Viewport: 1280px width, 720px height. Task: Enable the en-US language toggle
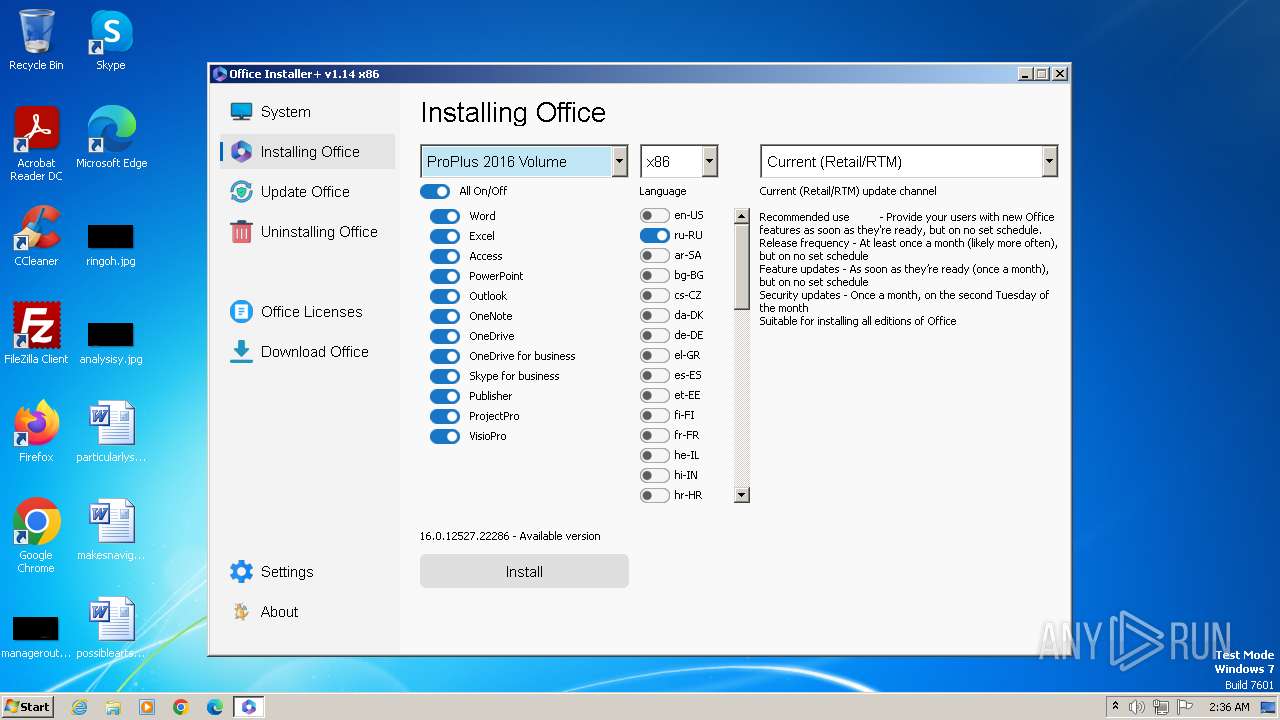click(x=655, y=215)
